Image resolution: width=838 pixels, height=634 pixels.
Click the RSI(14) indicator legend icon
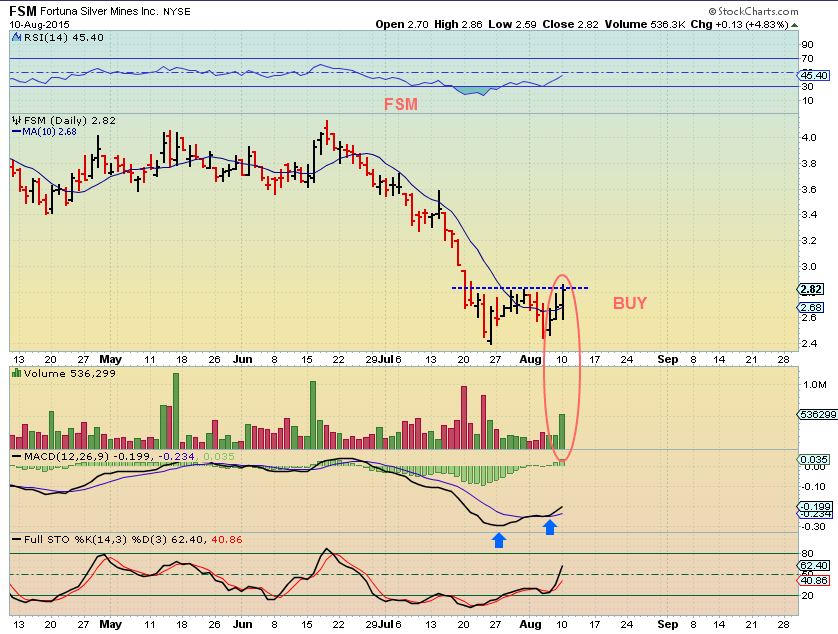[17, 37]
